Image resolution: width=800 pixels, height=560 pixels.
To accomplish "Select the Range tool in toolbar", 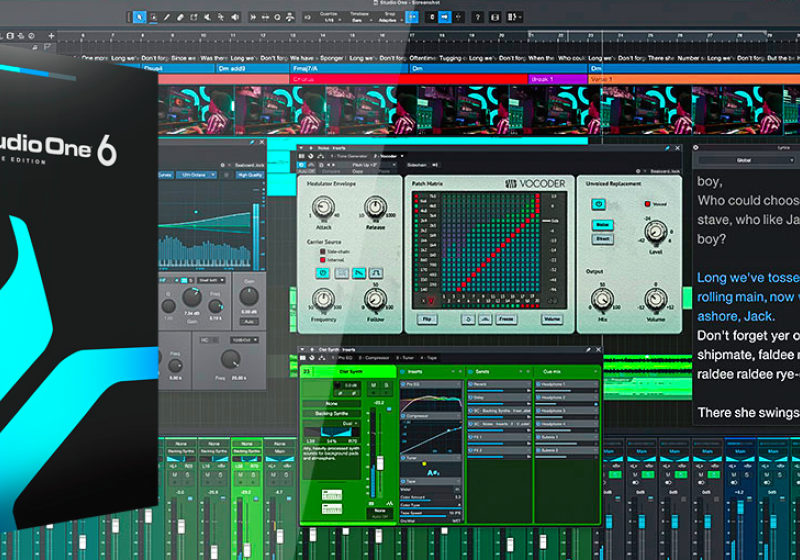I will (153, 17).
